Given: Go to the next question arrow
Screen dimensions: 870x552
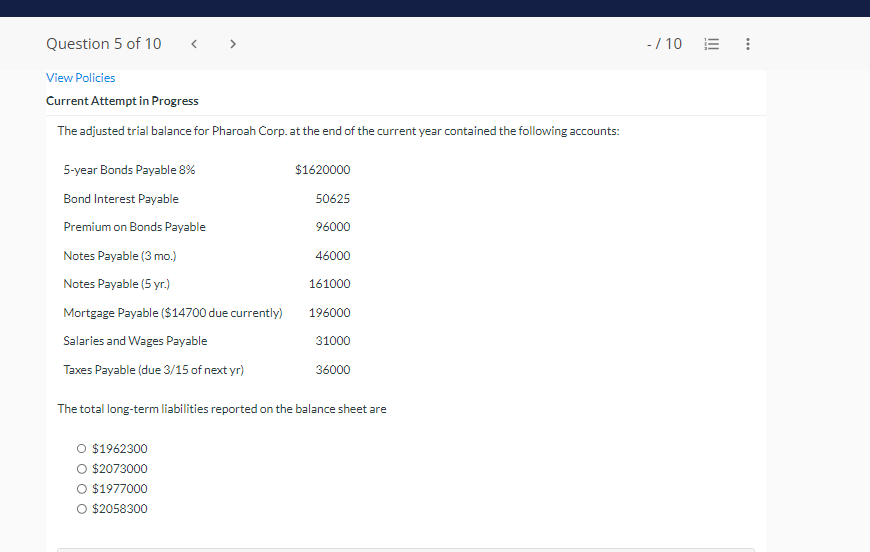Looking at the screenshot, I should pos(233,44).
